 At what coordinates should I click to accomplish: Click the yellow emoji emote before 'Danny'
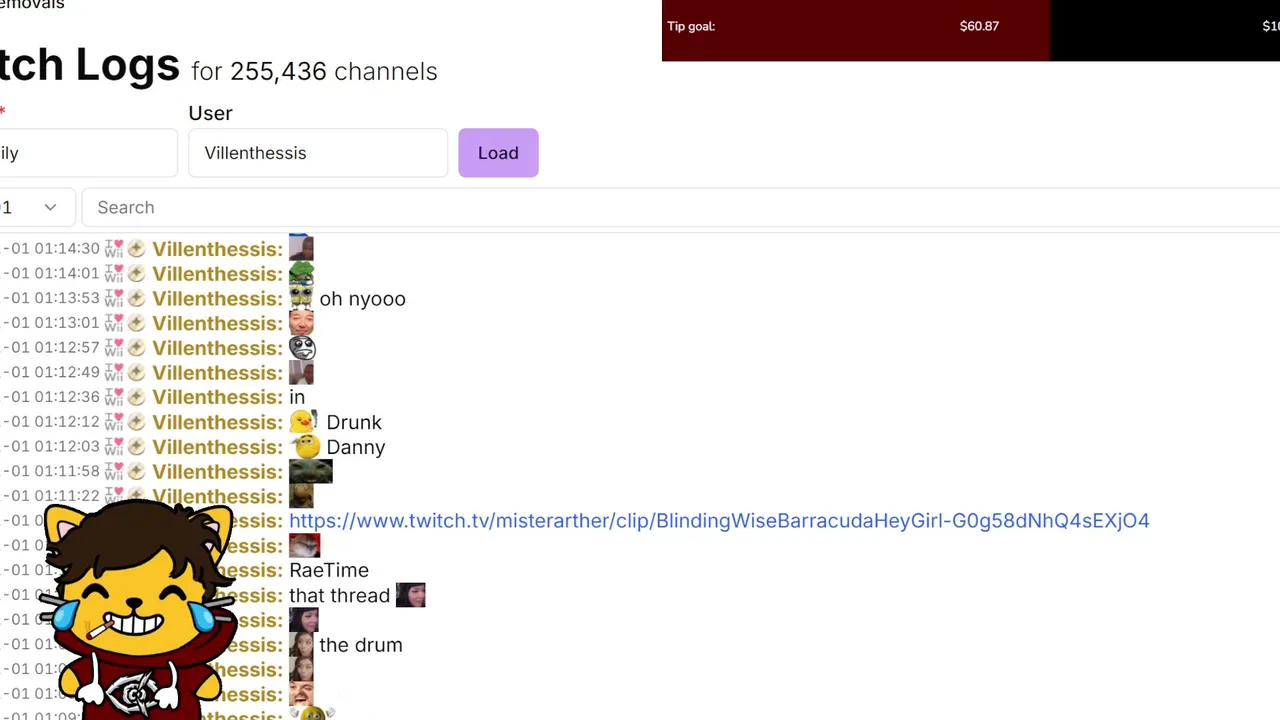coord(305,447)
